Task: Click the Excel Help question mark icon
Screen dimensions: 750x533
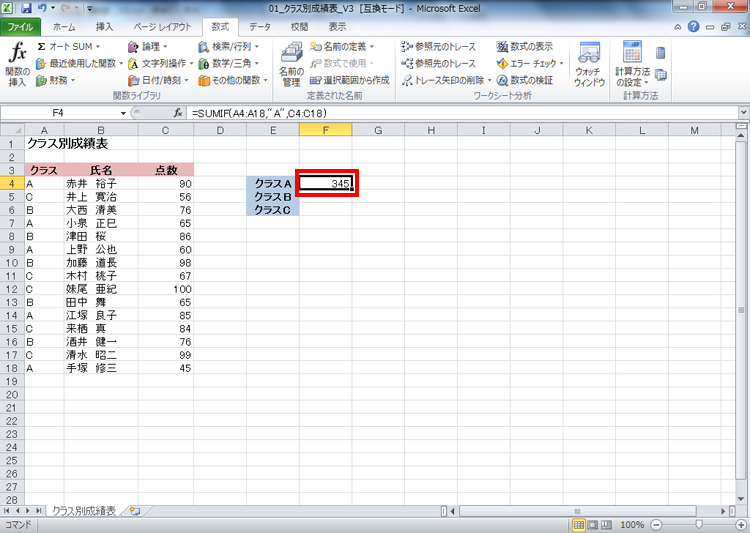Action: click(x=693, y=27)
